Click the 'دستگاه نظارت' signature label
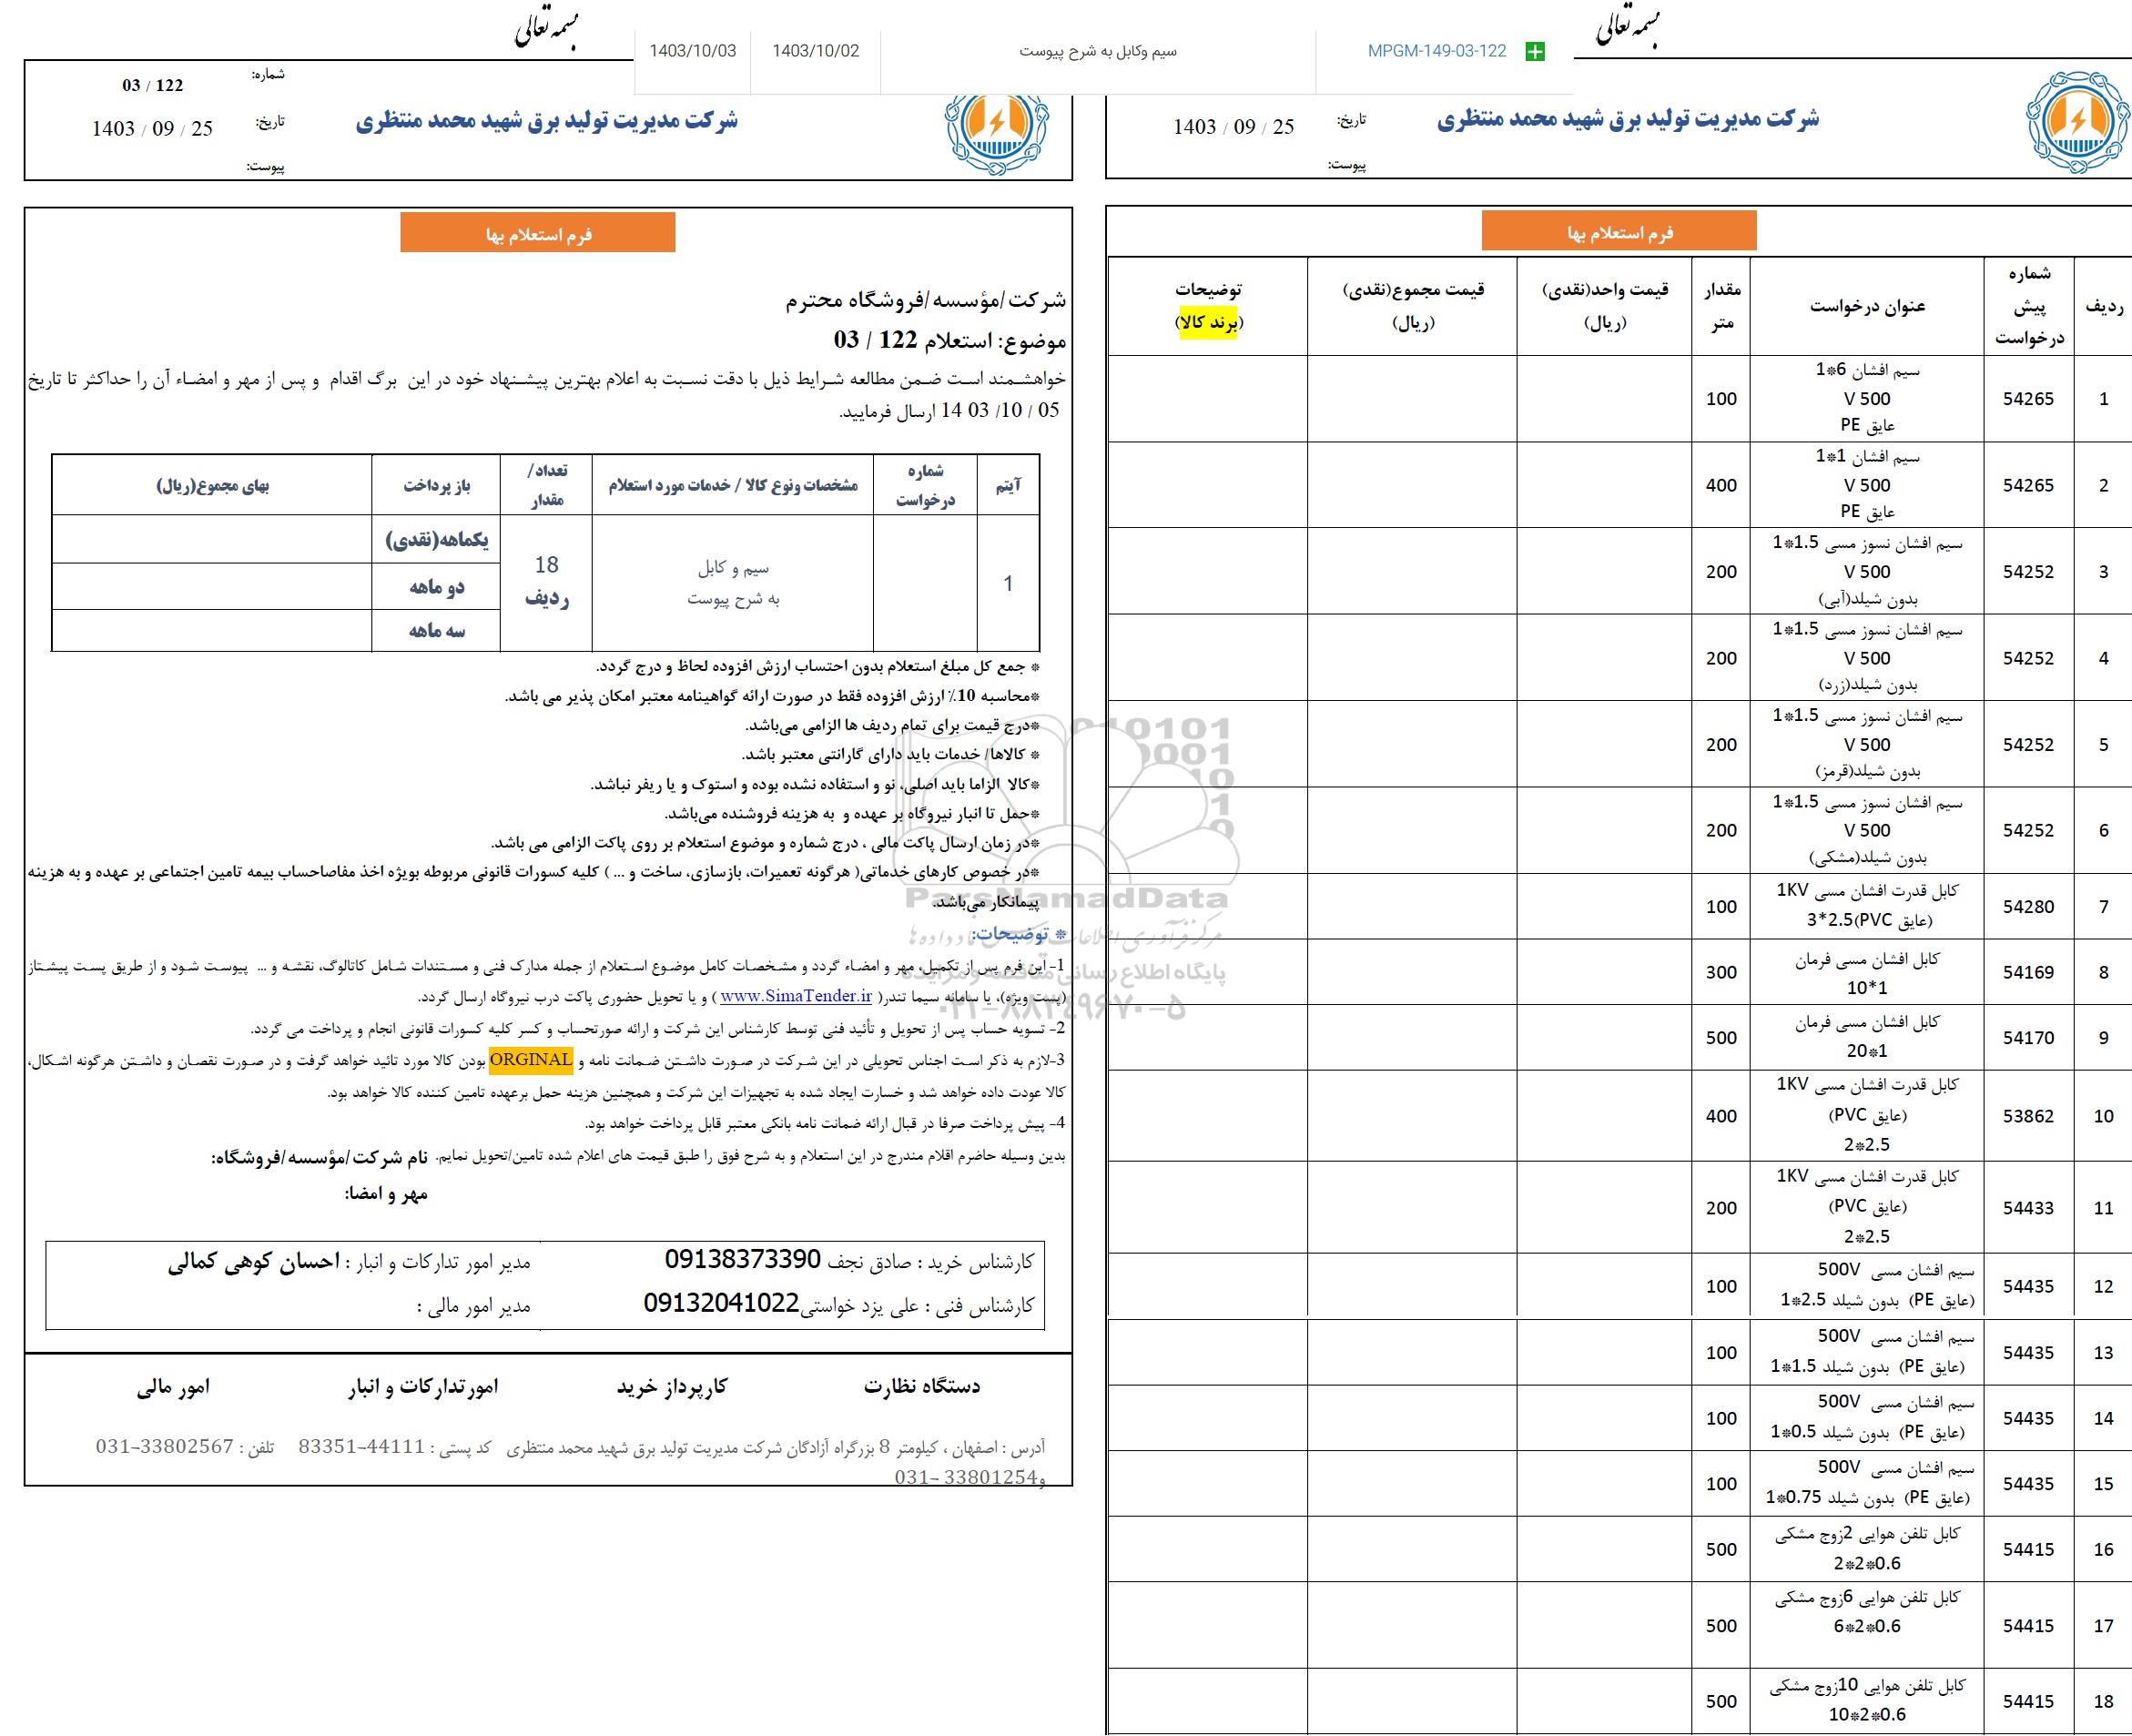The height and width of the screenshot is (1736, 2132). [x=922, y=1386]
